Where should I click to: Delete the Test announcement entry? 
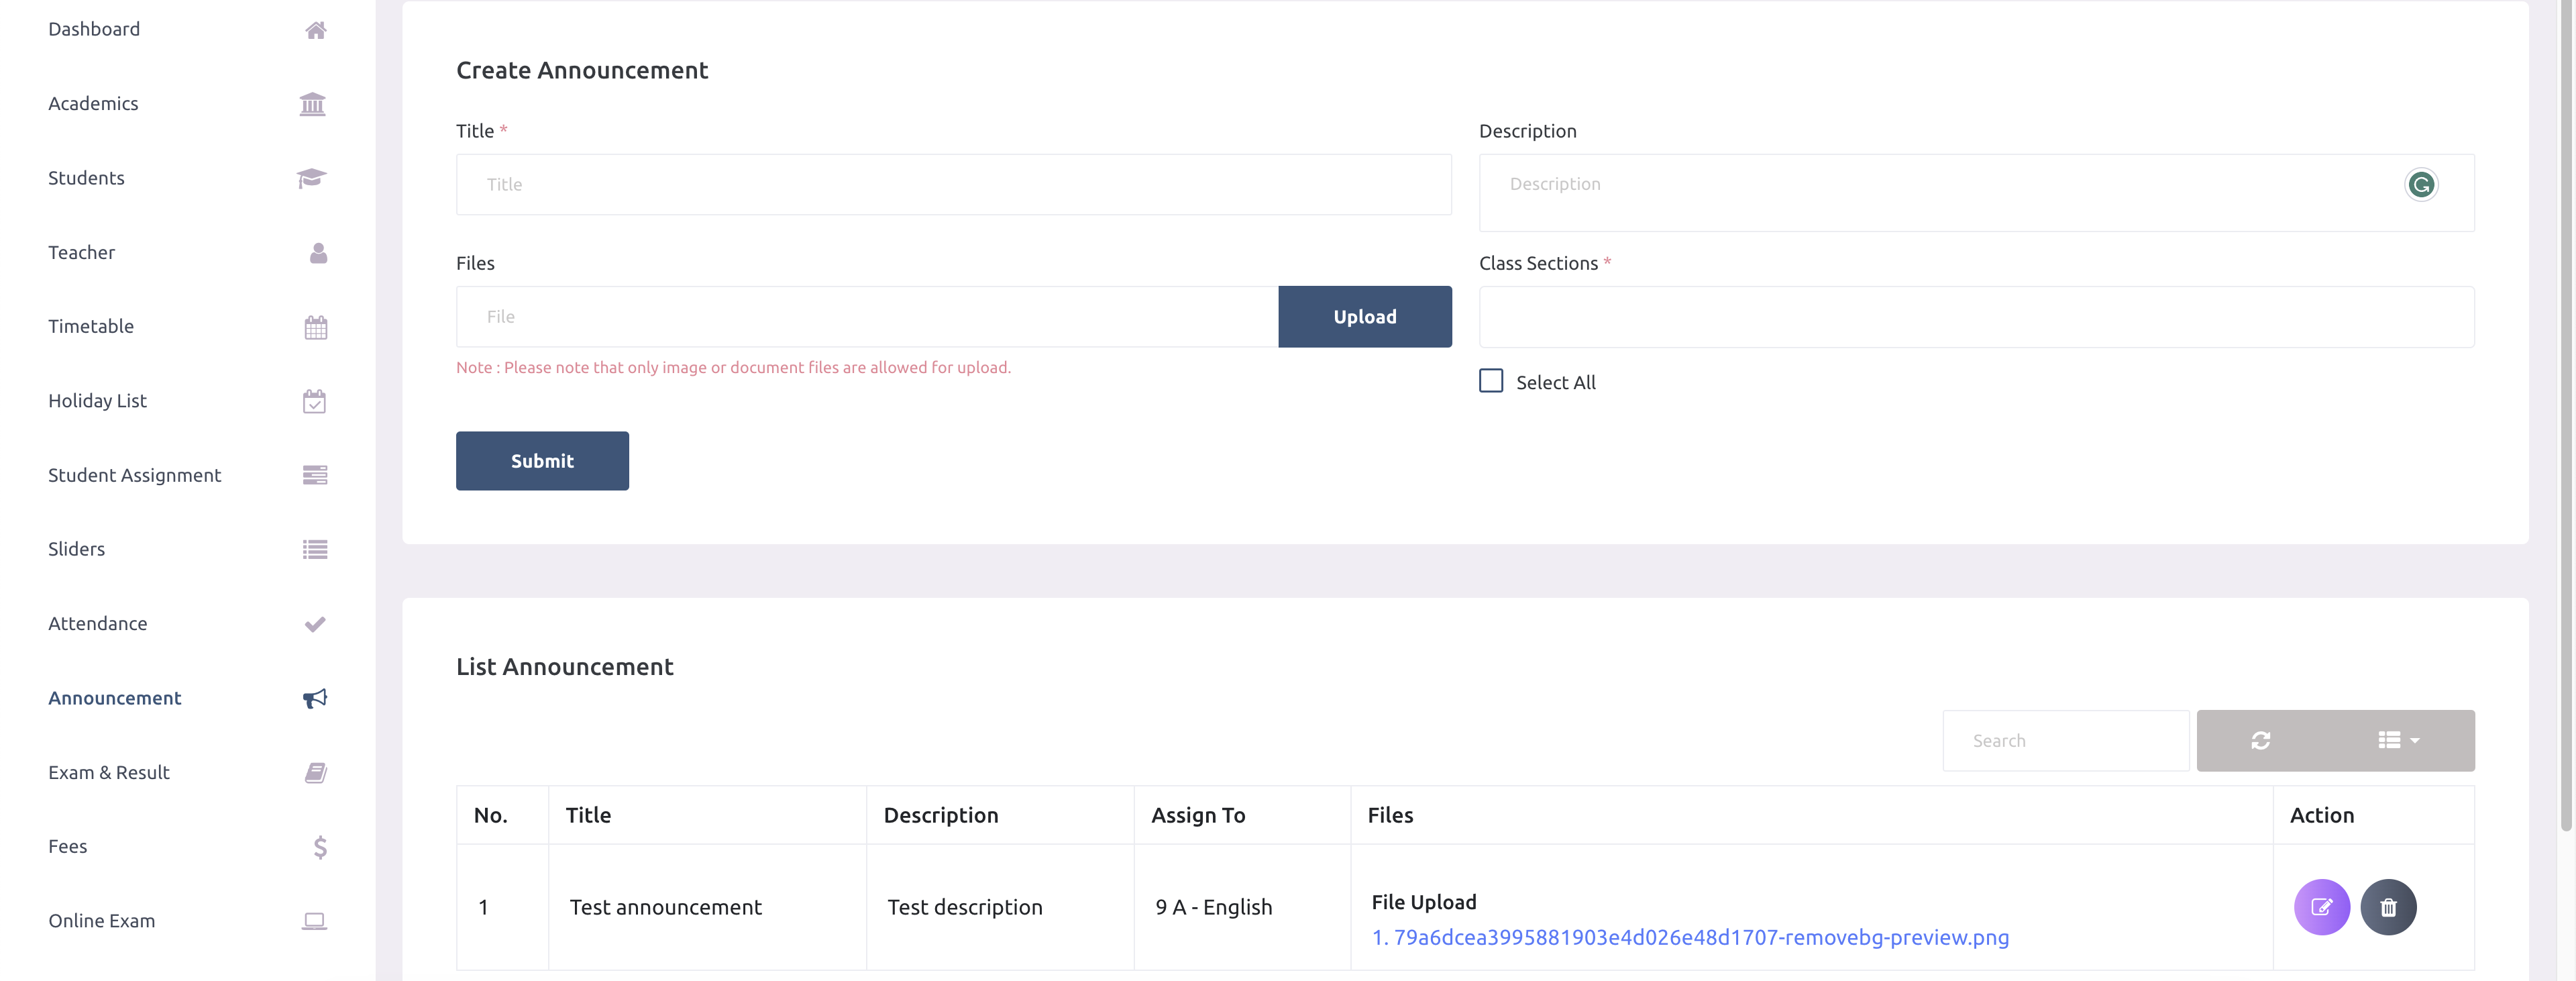(2389, 907)
